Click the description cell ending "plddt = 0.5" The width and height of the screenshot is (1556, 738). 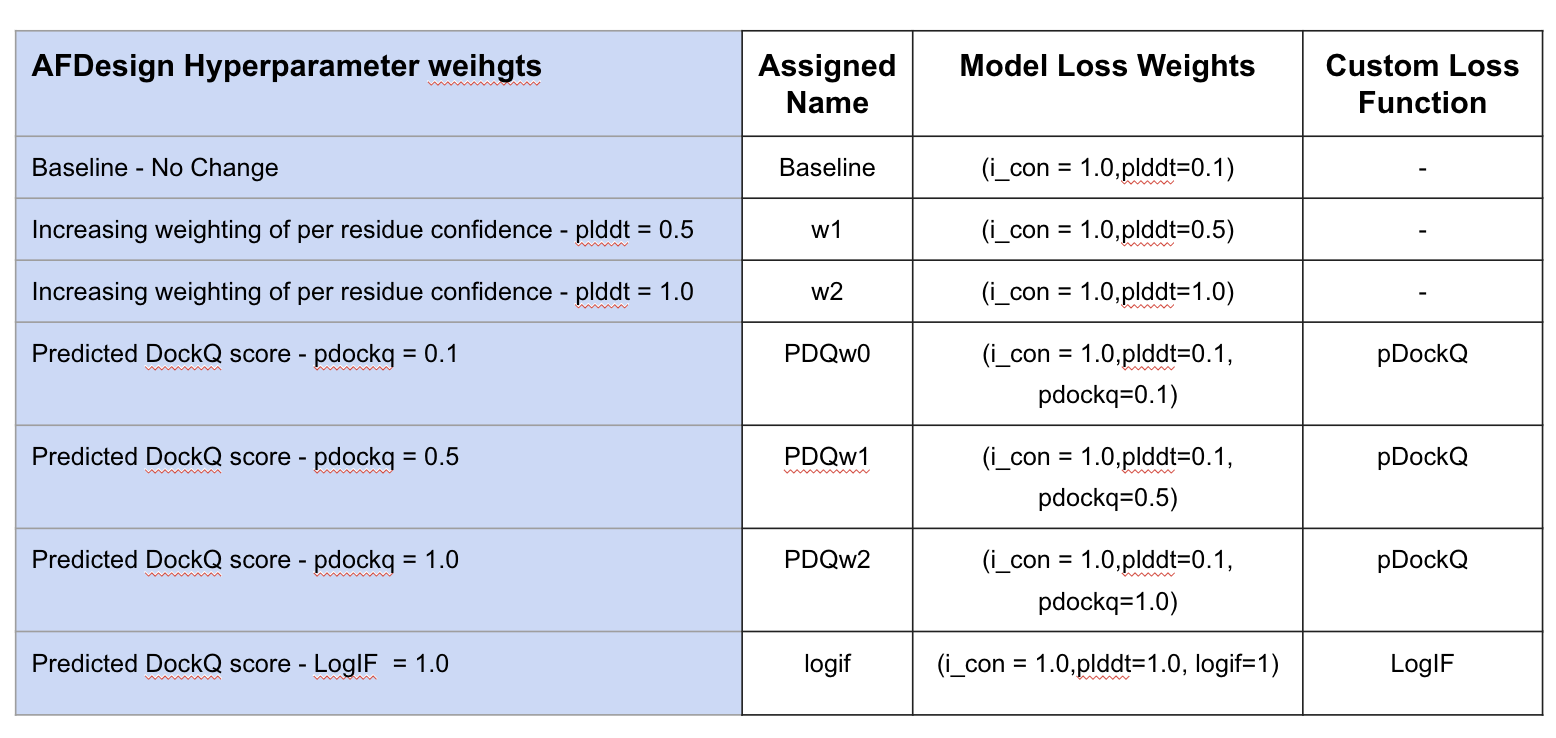tap(362, 229)
